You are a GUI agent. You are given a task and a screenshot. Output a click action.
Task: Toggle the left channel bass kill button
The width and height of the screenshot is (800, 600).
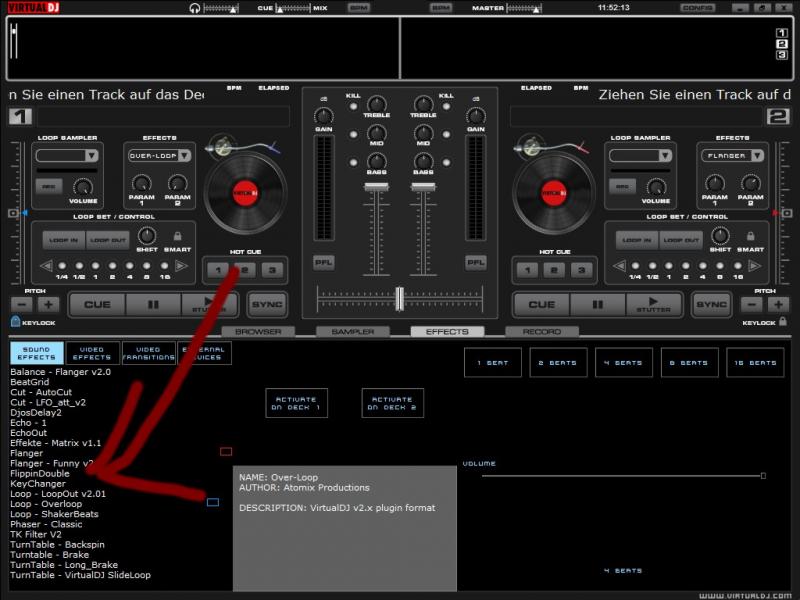coord(353,163)
